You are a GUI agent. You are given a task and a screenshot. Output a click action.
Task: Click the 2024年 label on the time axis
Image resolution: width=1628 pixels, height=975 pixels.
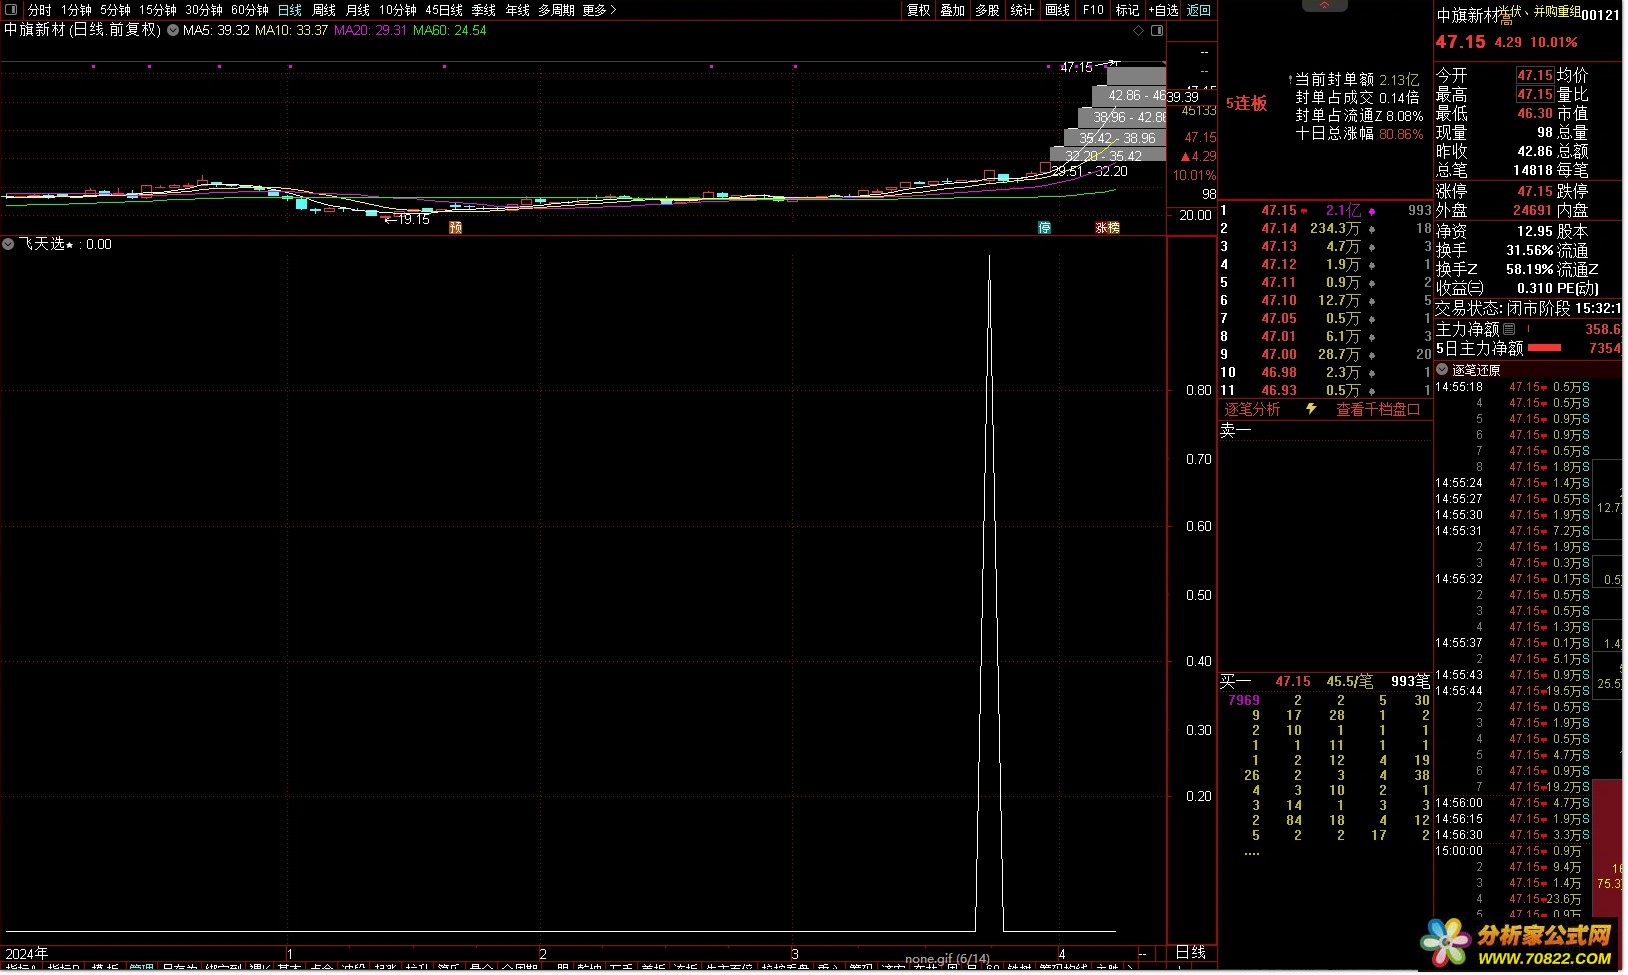click(27, 953)
